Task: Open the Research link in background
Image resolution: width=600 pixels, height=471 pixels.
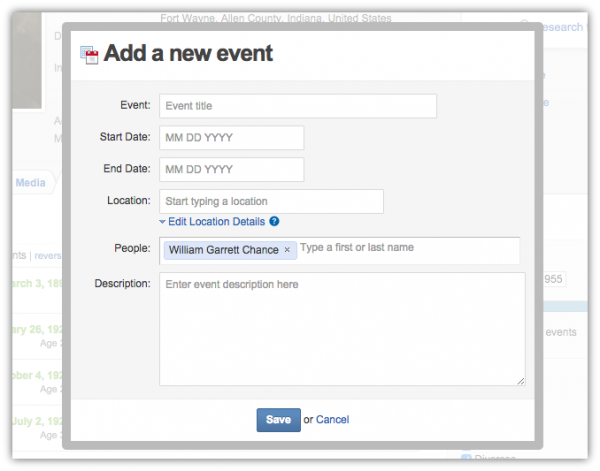Action: (x=562, y=27)
